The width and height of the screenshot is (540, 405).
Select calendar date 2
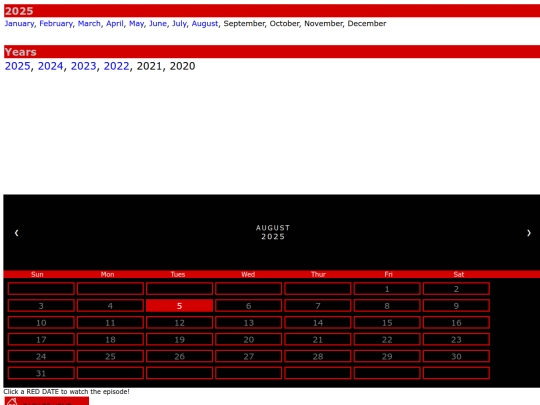456,289
